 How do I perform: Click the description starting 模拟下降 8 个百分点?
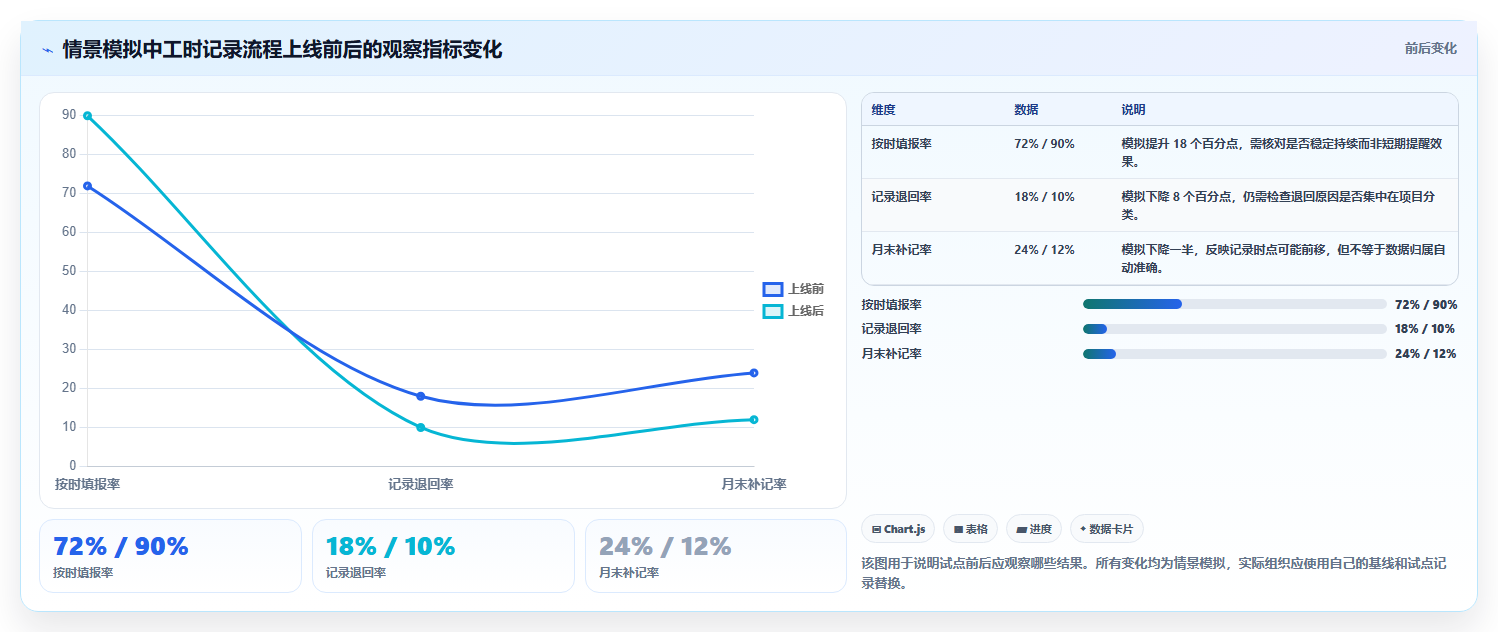(1279, 205)
